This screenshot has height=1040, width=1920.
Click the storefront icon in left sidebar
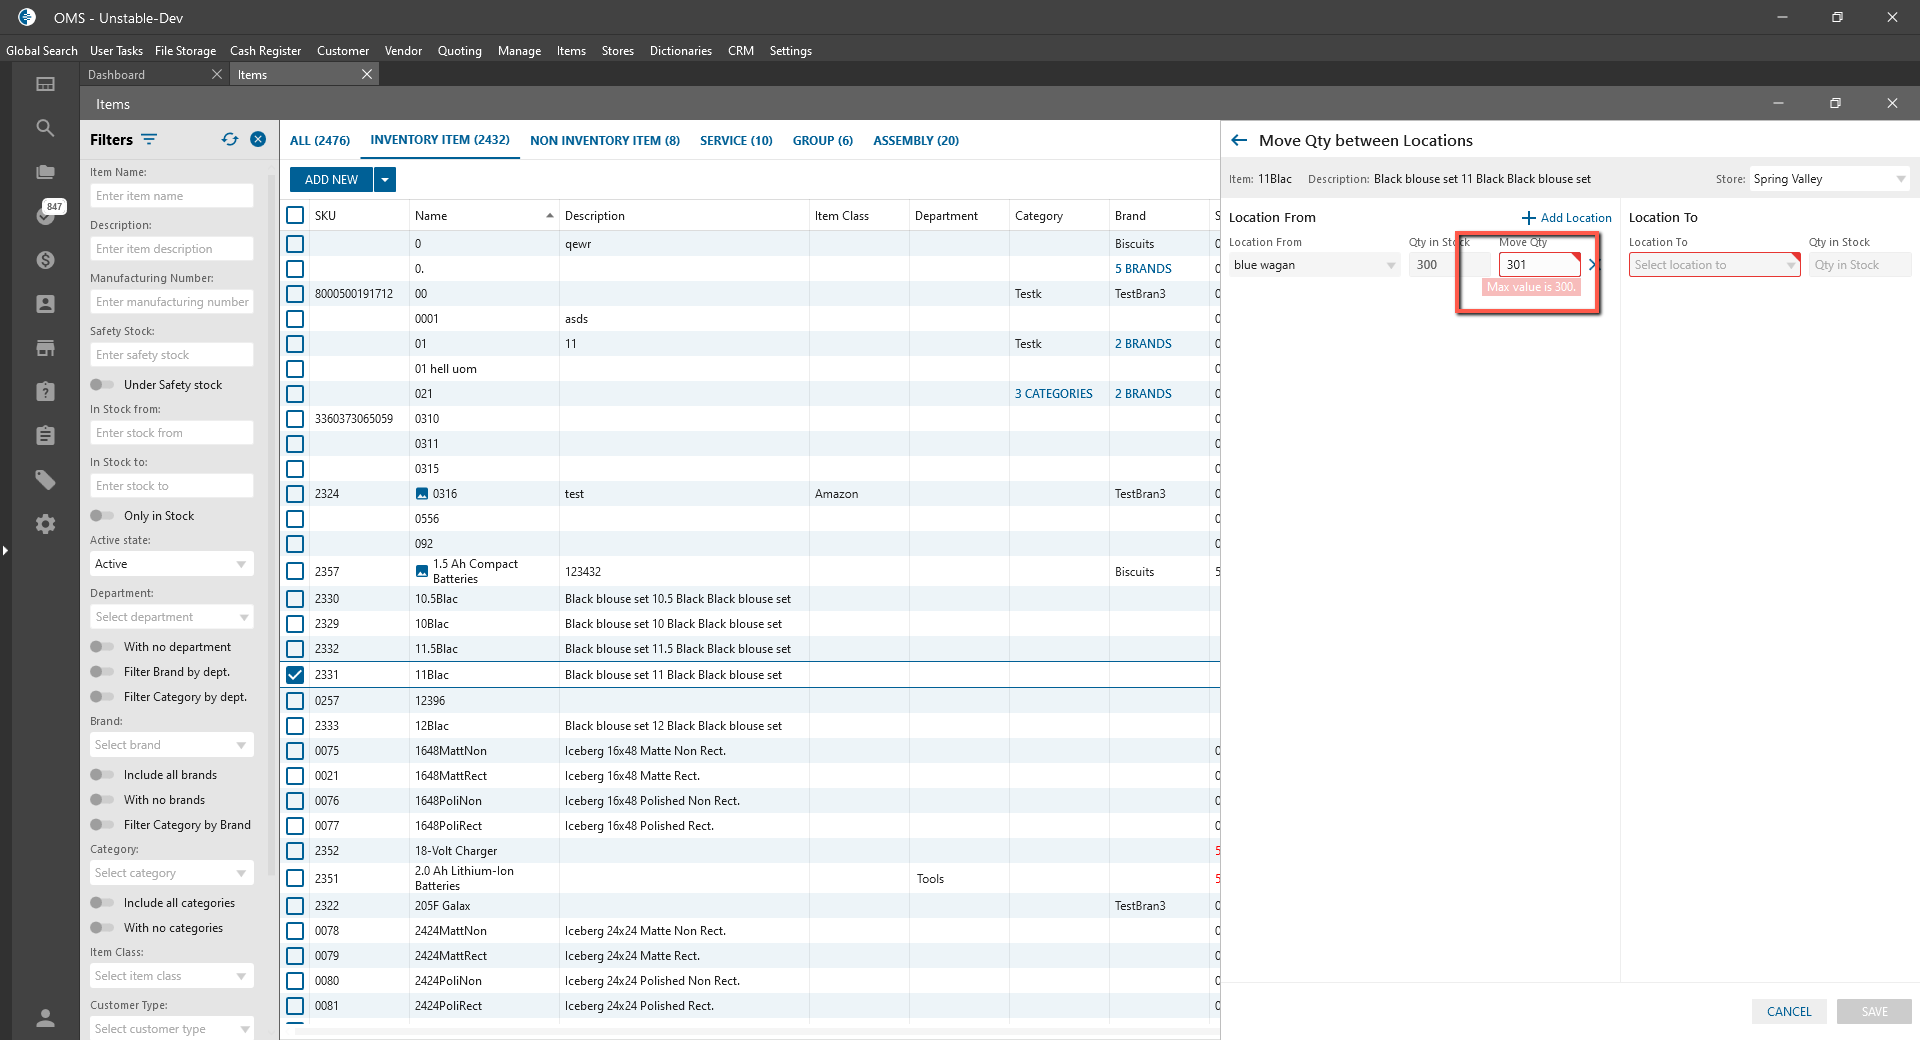coord(45,348)
